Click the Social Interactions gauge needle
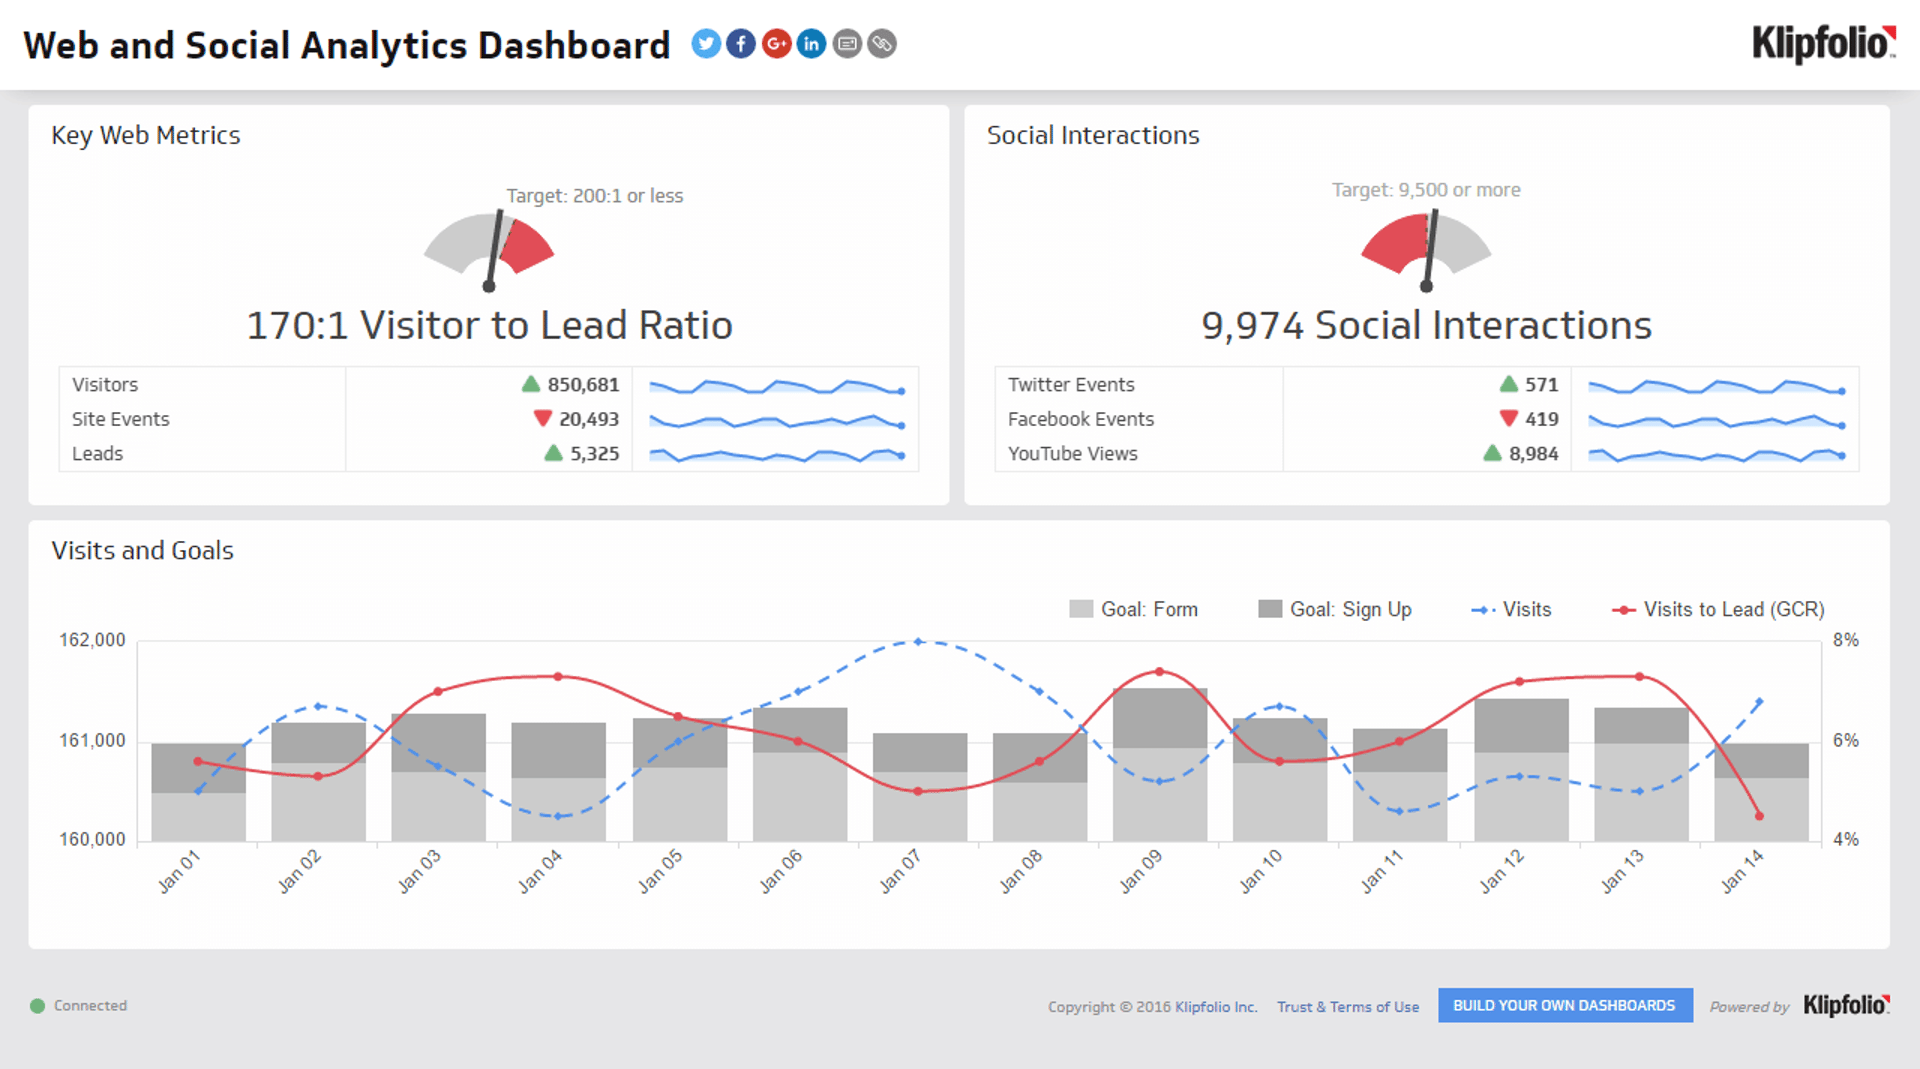Viewport: 1920px width, 1069px height. pos(1431,249)
